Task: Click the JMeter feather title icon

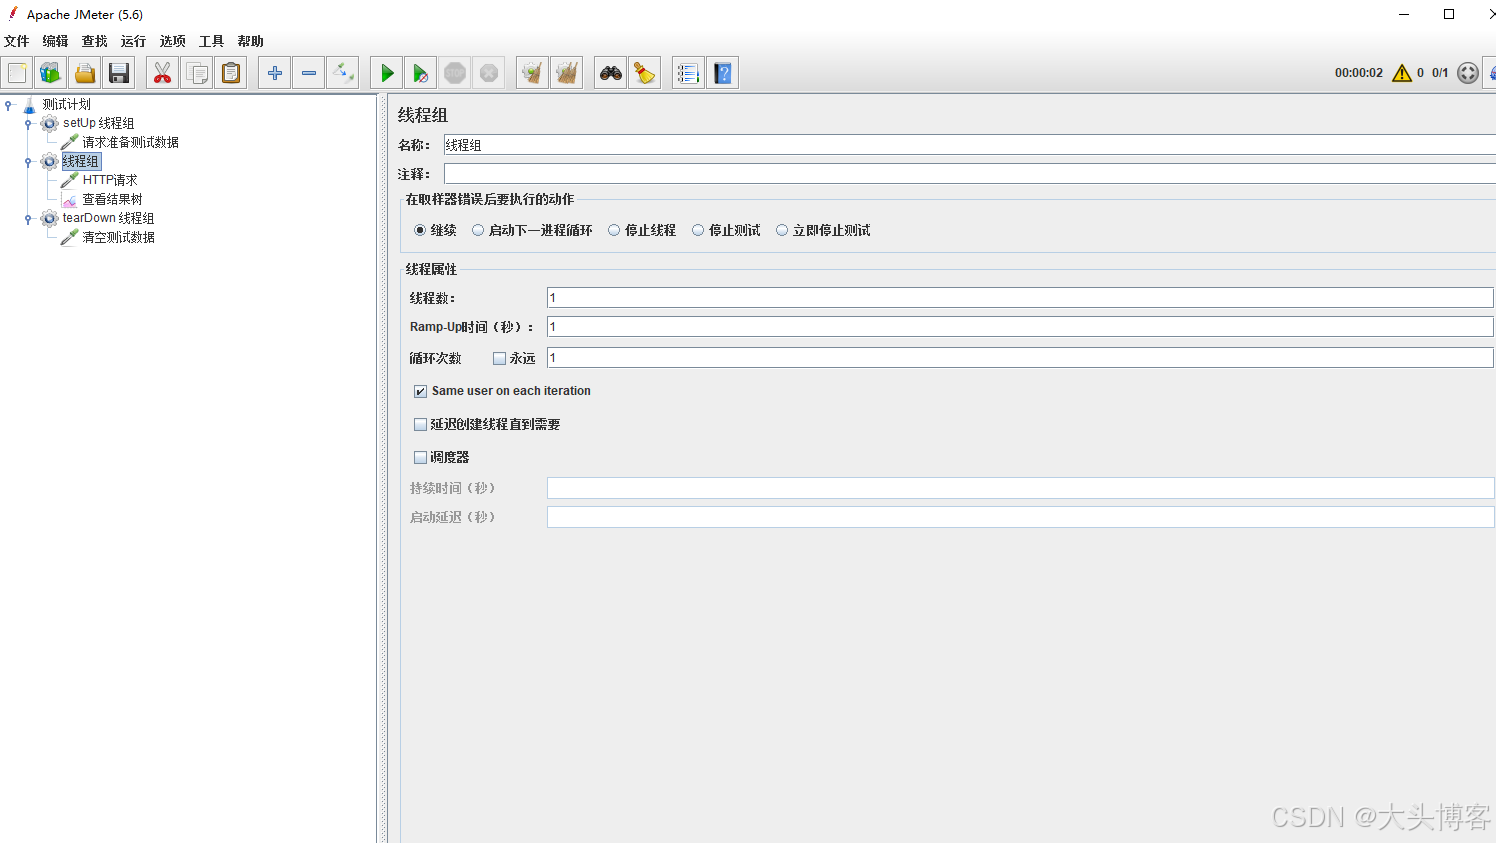Action: point(13,14)
